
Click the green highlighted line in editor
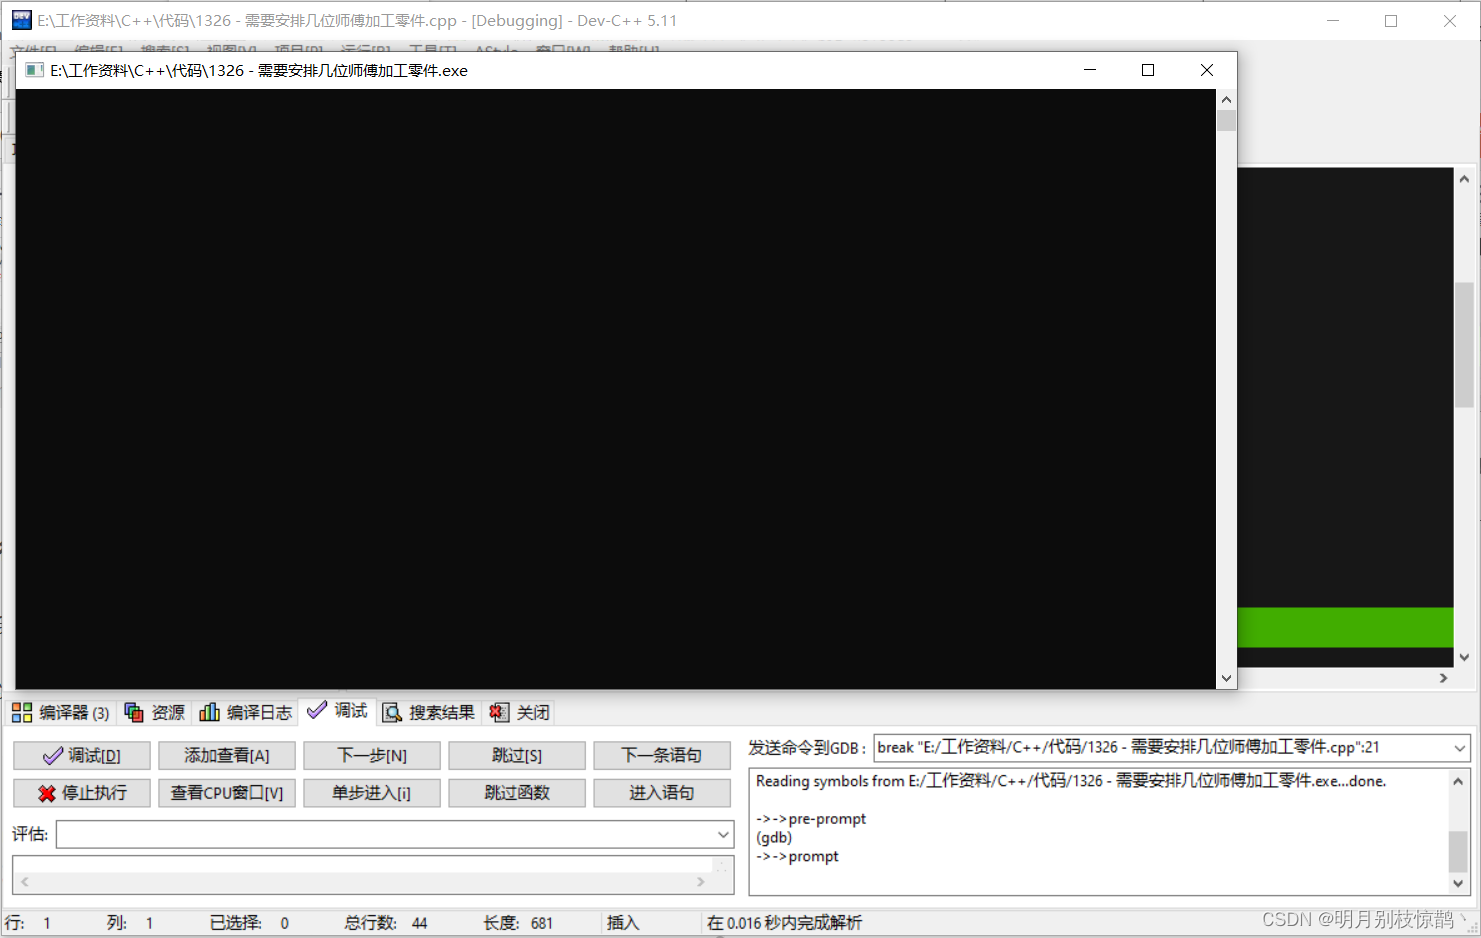1345,627
